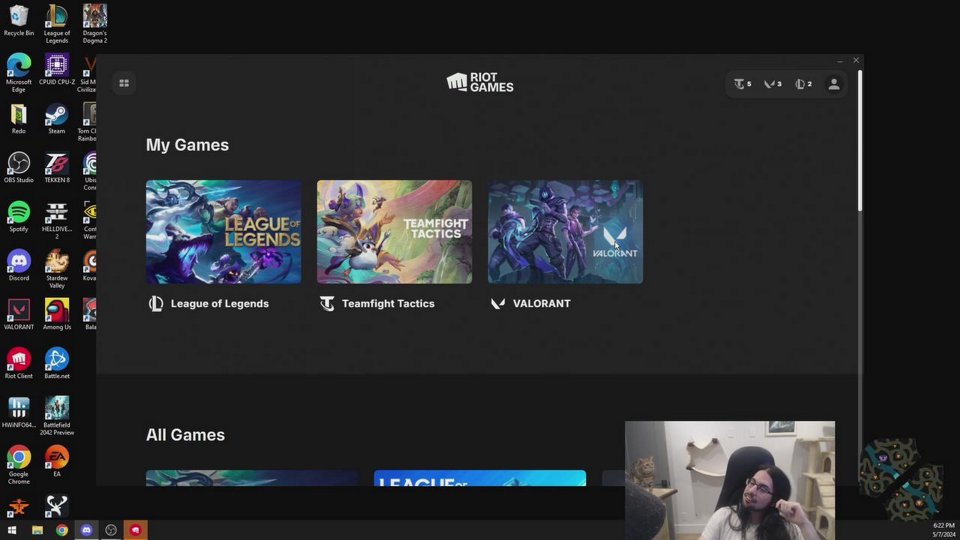Select CPUID CPU-Z desktop icon

(x=57, y=69)
